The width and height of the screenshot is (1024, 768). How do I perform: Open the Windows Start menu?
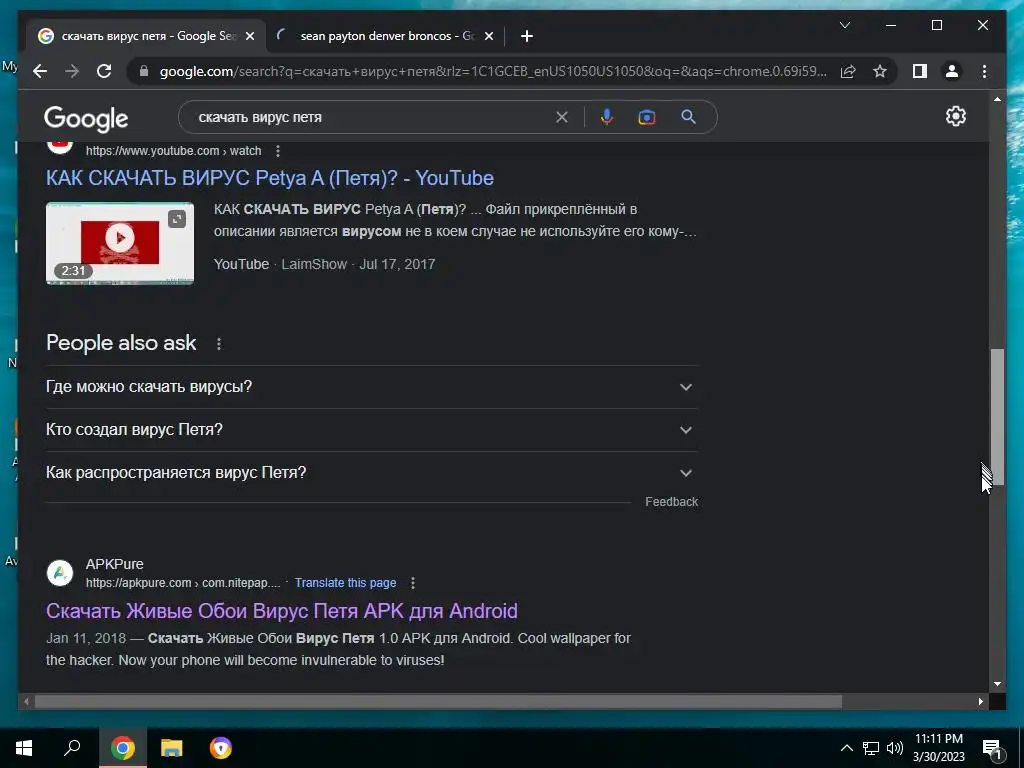click(24, 748)
